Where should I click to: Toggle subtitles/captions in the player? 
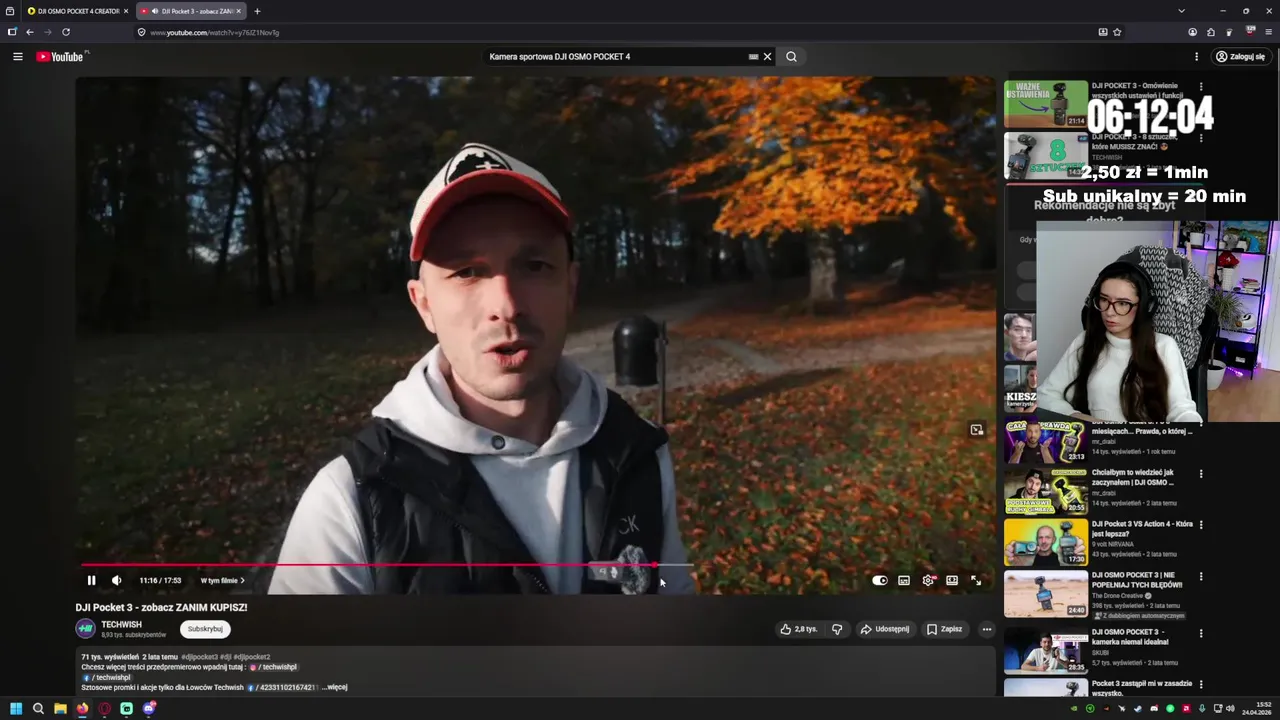(904, 580)
